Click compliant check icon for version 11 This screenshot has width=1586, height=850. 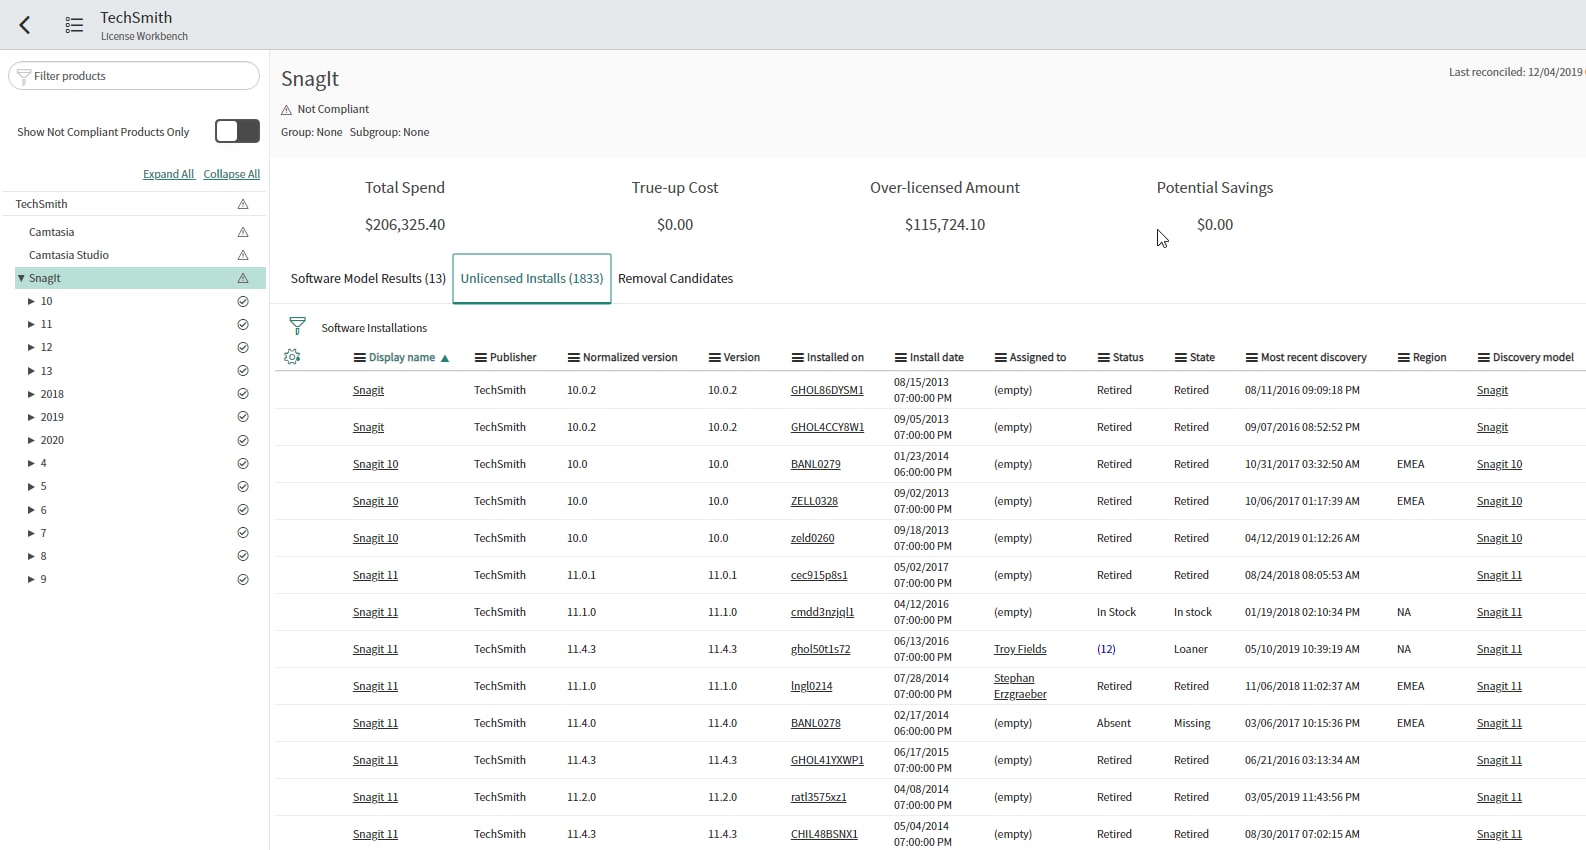242,324
